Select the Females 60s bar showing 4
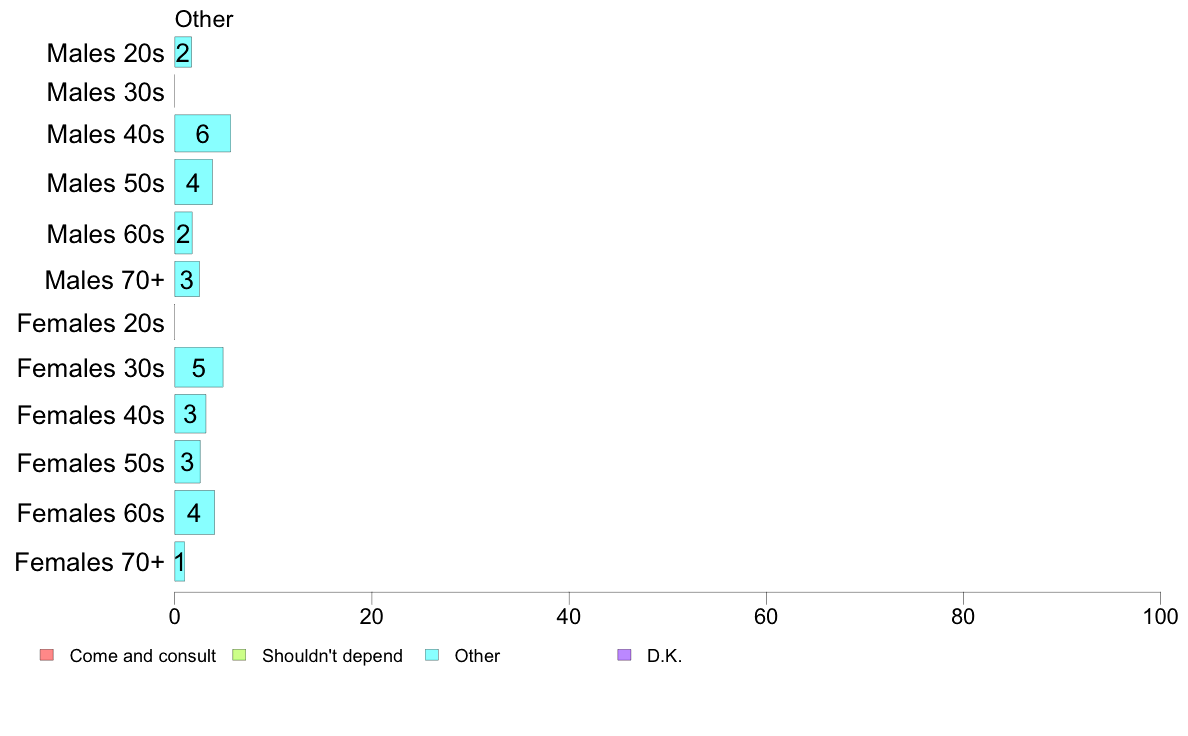The width and height of the screenshot is (1188, 736). click(194, 512)
